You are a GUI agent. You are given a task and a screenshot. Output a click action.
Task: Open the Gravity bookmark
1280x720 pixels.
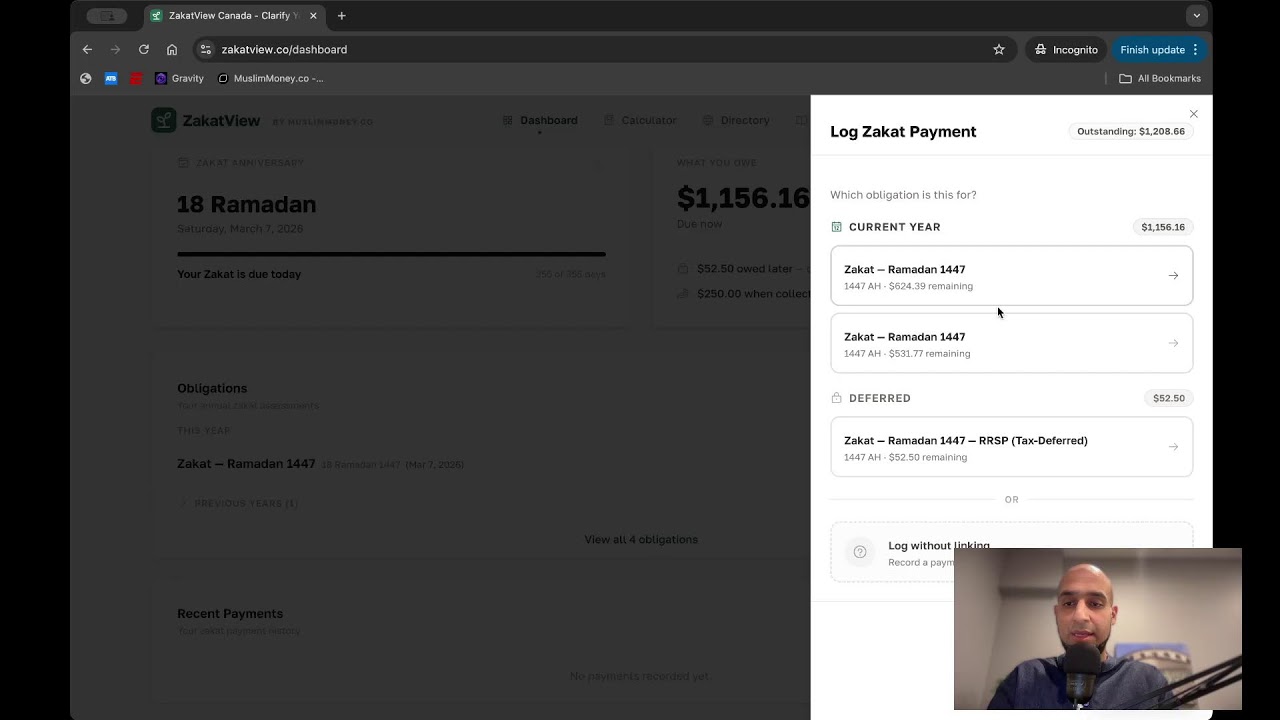(x=179, y=78)
